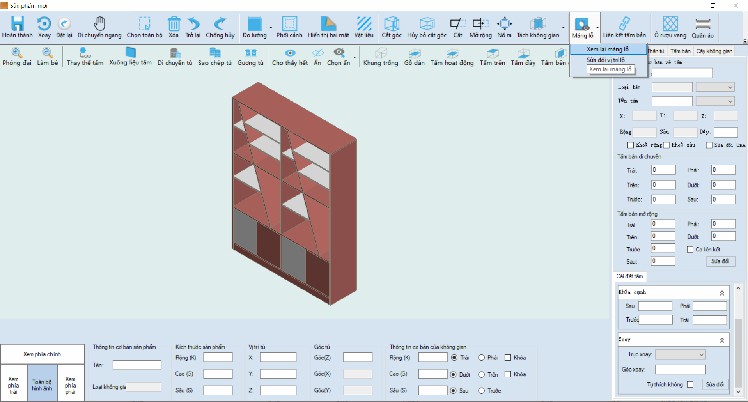Click the Liên kết tấm bên chain icon

[x=624, y=23]
